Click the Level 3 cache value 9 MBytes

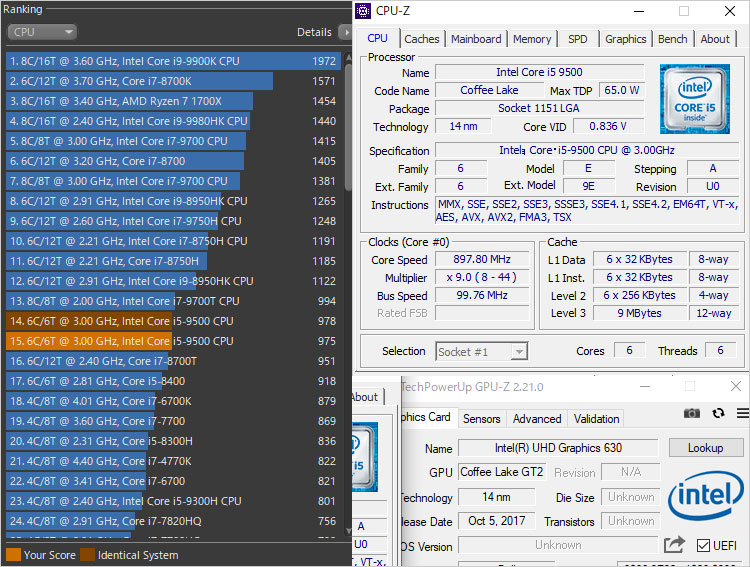point(640,313)
